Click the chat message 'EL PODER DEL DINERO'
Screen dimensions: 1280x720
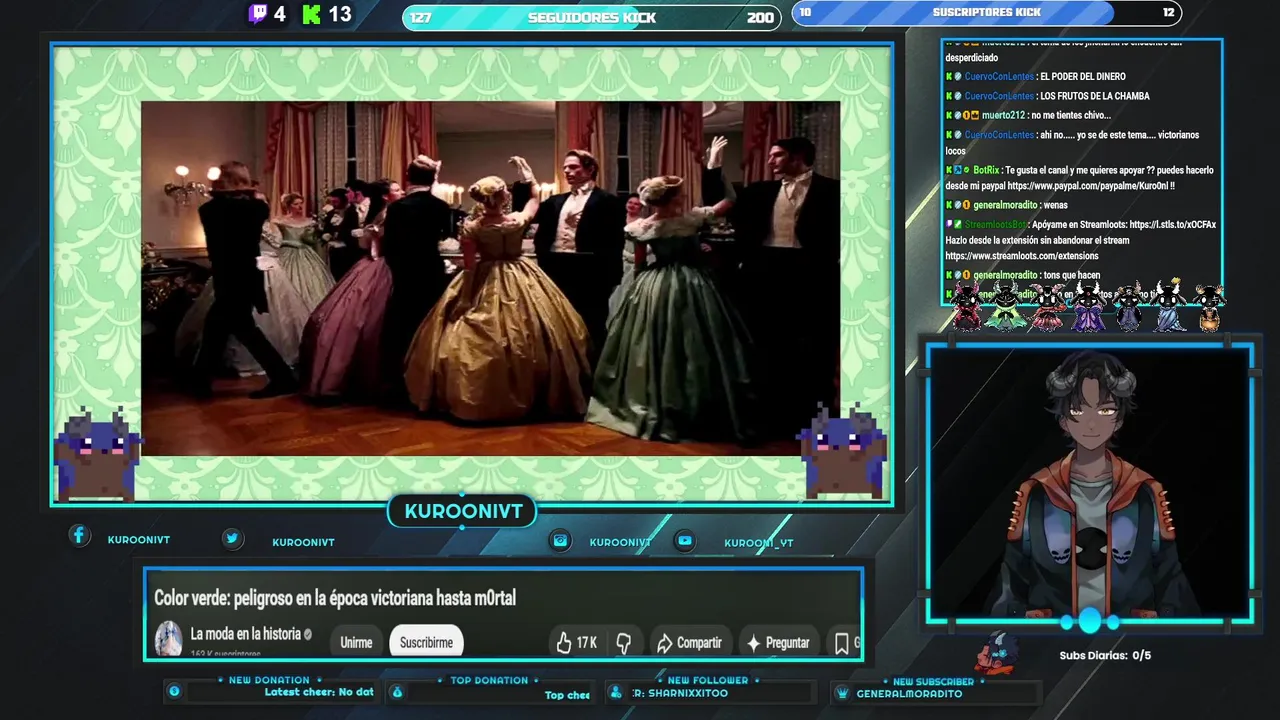point(1083,77)
